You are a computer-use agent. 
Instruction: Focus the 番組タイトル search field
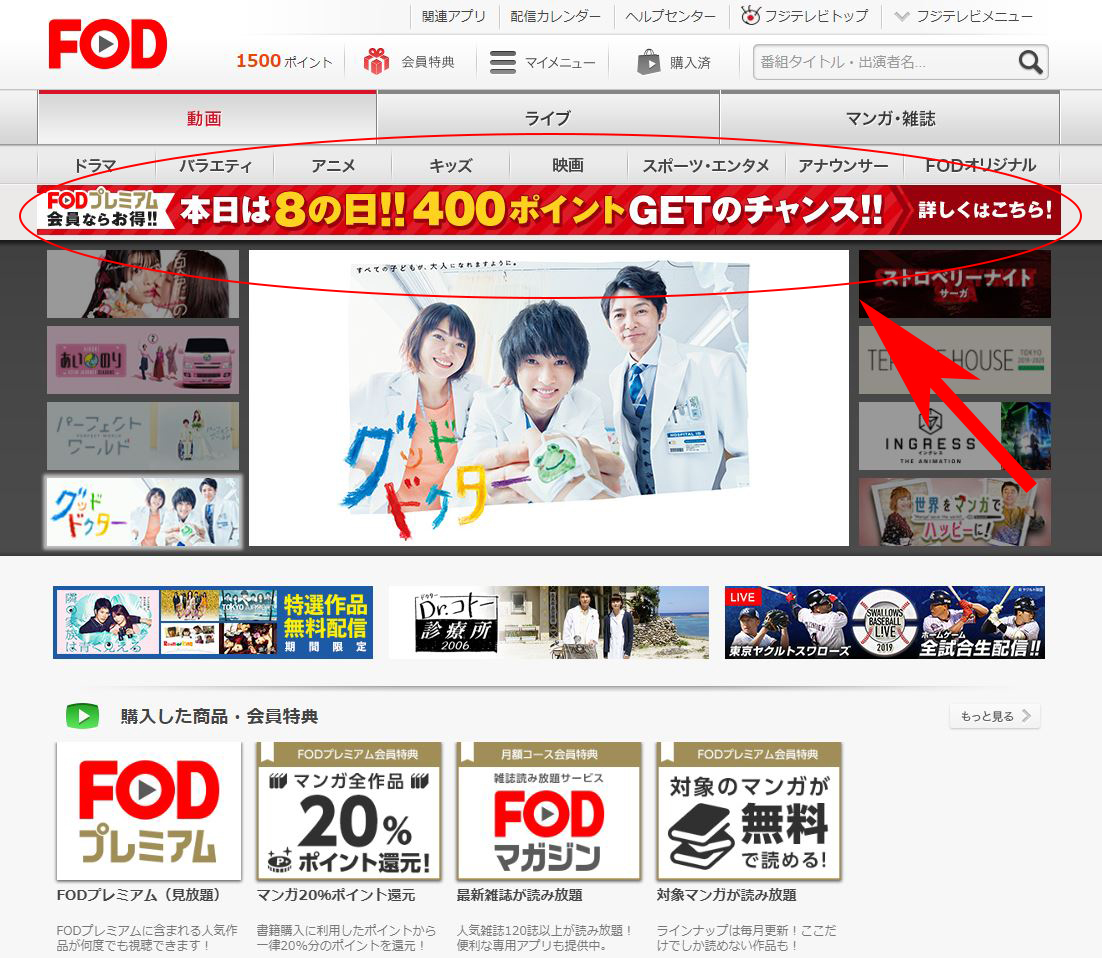(x=886, y=62)
